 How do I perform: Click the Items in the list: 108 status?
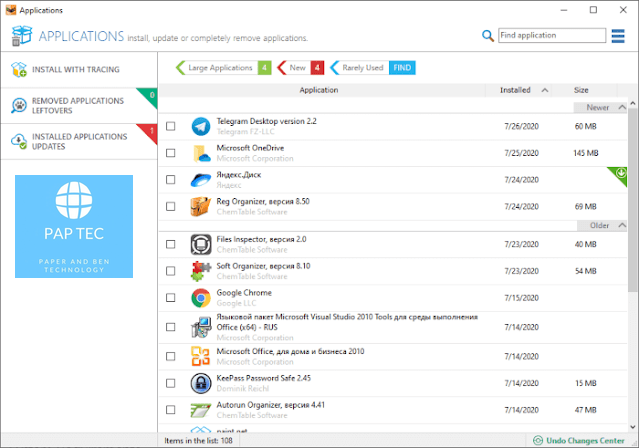[198, 440]
